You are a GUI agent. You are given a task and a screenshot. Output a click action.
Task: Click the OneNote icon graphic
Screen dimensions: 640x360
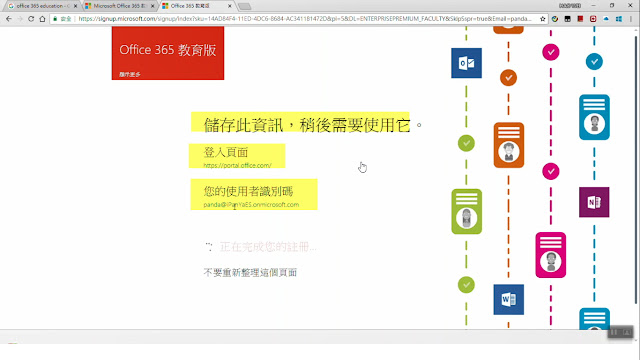click(x=594, y=202)
